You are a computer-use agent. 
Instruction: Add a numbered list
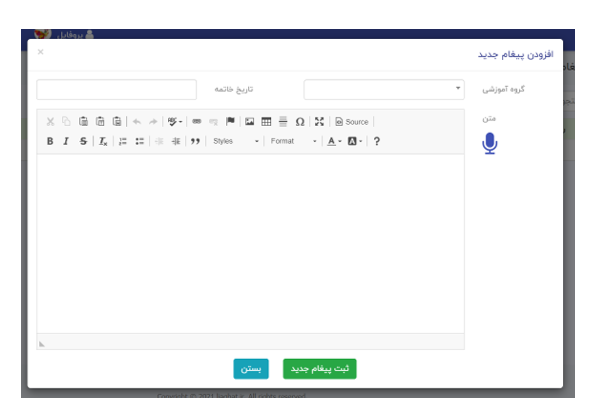point(123,141)
